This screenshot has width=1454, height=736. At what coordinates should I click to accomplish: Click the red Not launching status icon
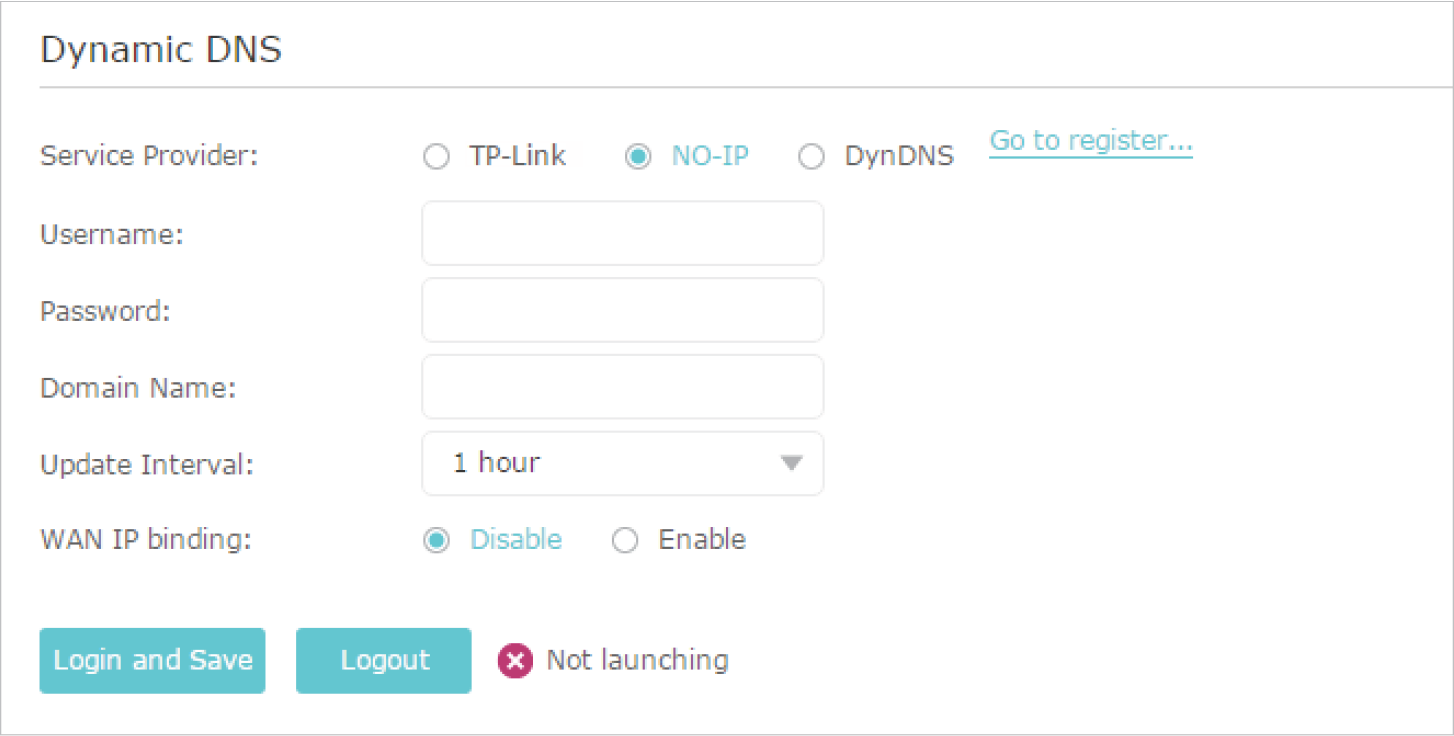515,661
